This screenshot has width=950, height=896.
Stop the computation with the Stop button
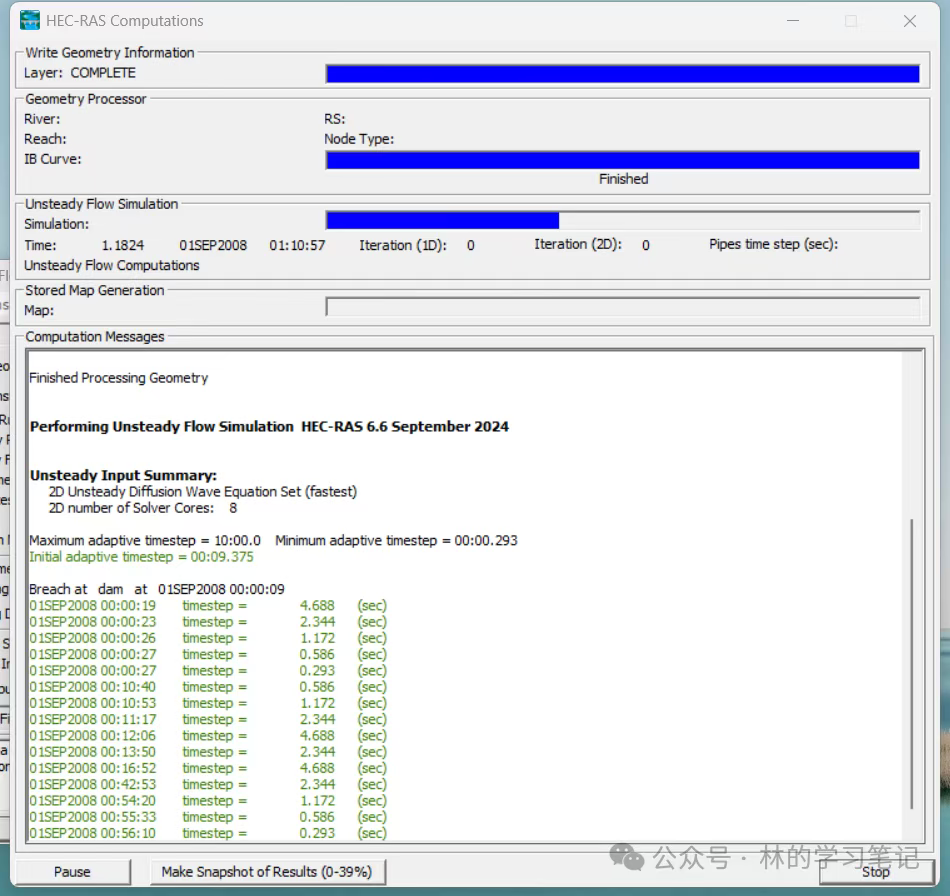click(875, 871)
